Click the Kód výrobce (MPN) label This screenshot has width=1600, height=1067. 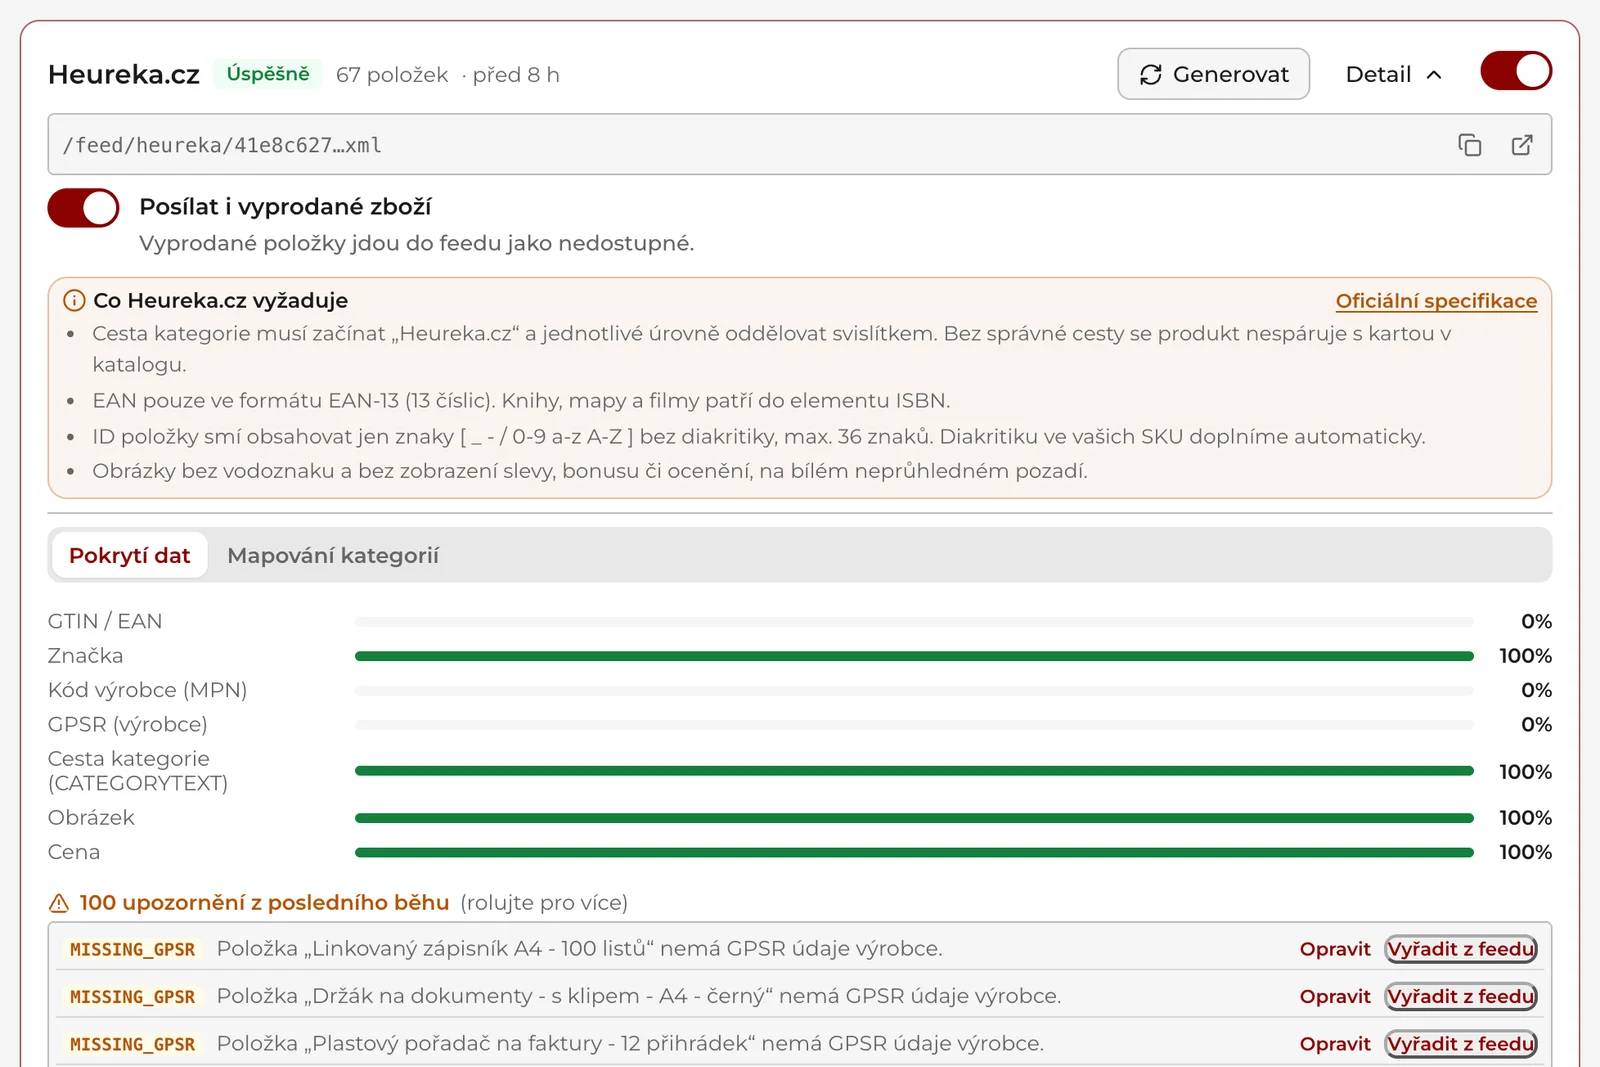(147, 690)
